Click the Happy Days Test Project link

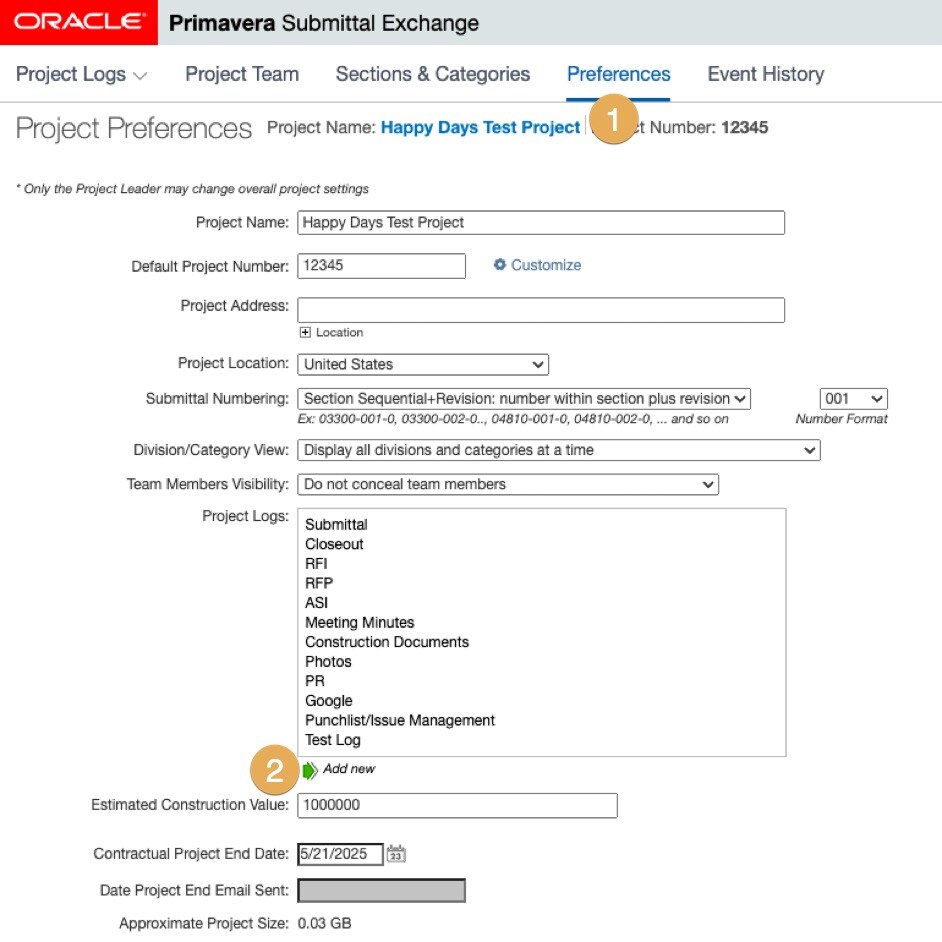point(480,128)
